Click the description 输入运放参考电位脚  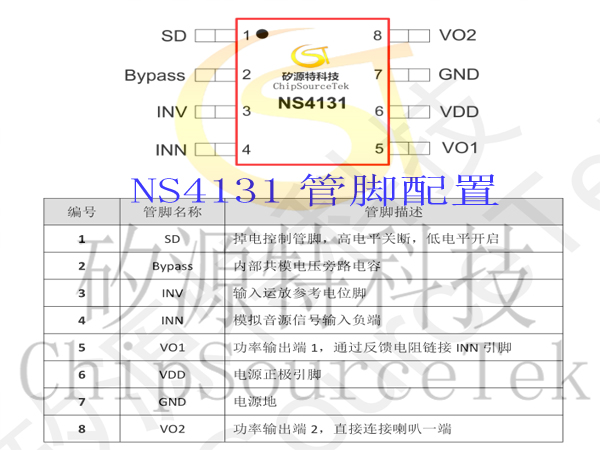click(x=300, y=293)
